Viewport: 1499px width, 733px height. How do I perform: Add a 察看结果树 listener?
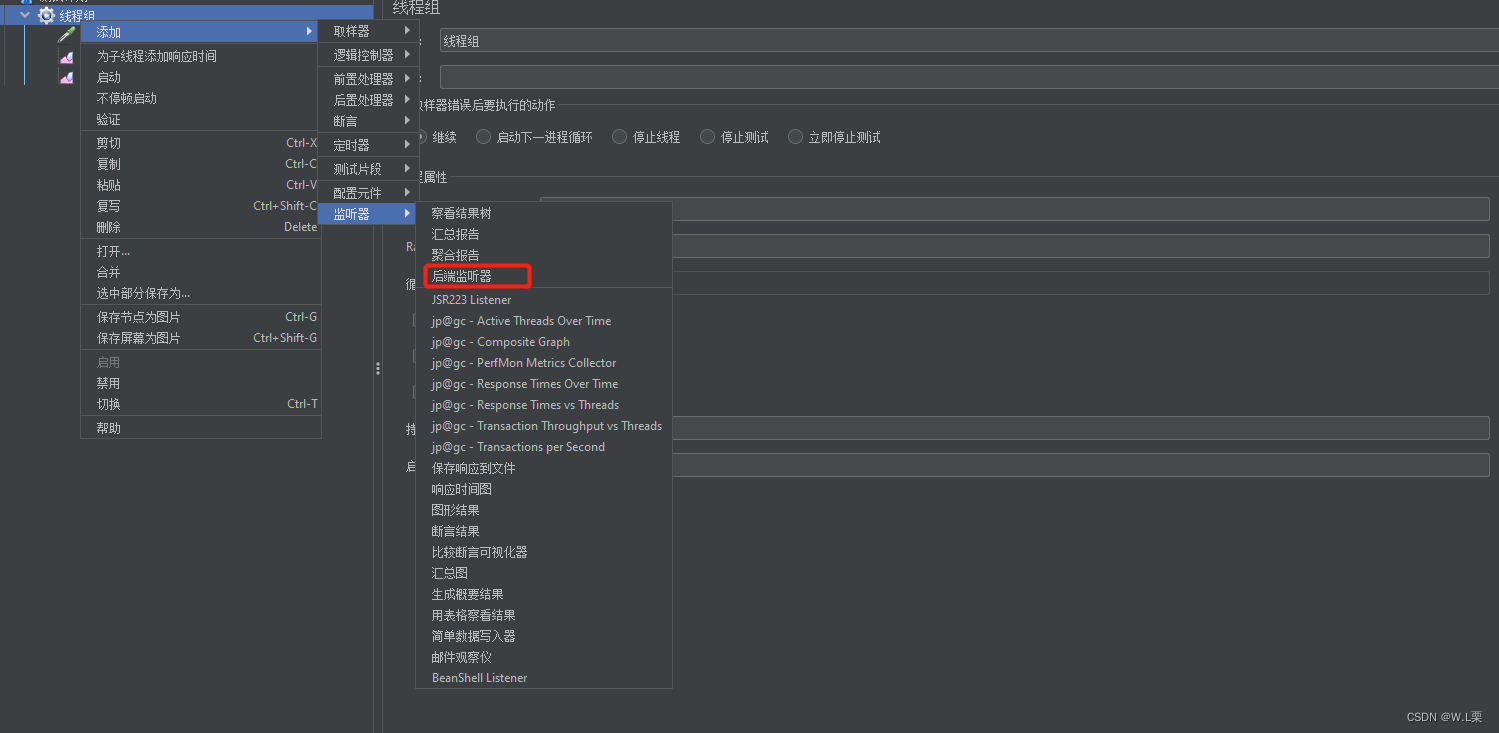tap(544, 213)
